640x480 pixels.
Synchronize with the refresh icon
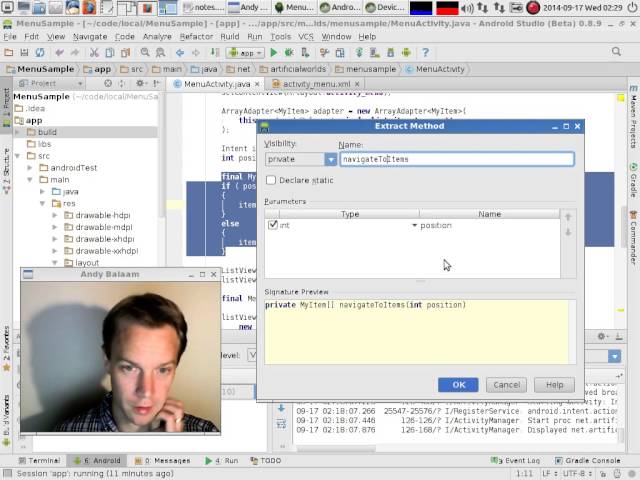[x=40, y=53]
